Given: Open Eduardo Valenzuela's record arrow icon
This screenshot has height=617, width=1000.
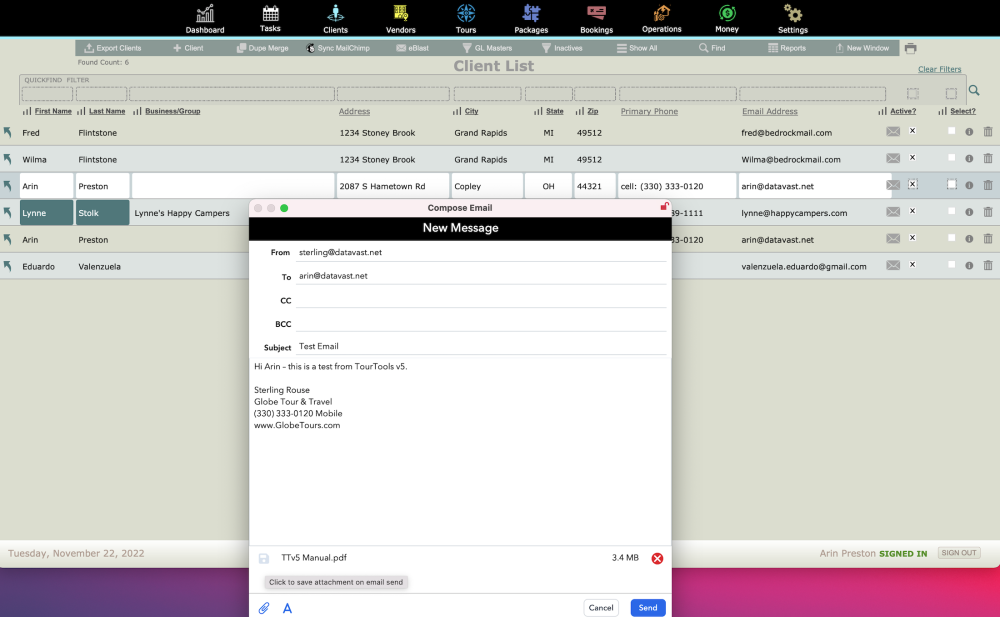Looking at the screenshot, I should [x=8, y=266].
